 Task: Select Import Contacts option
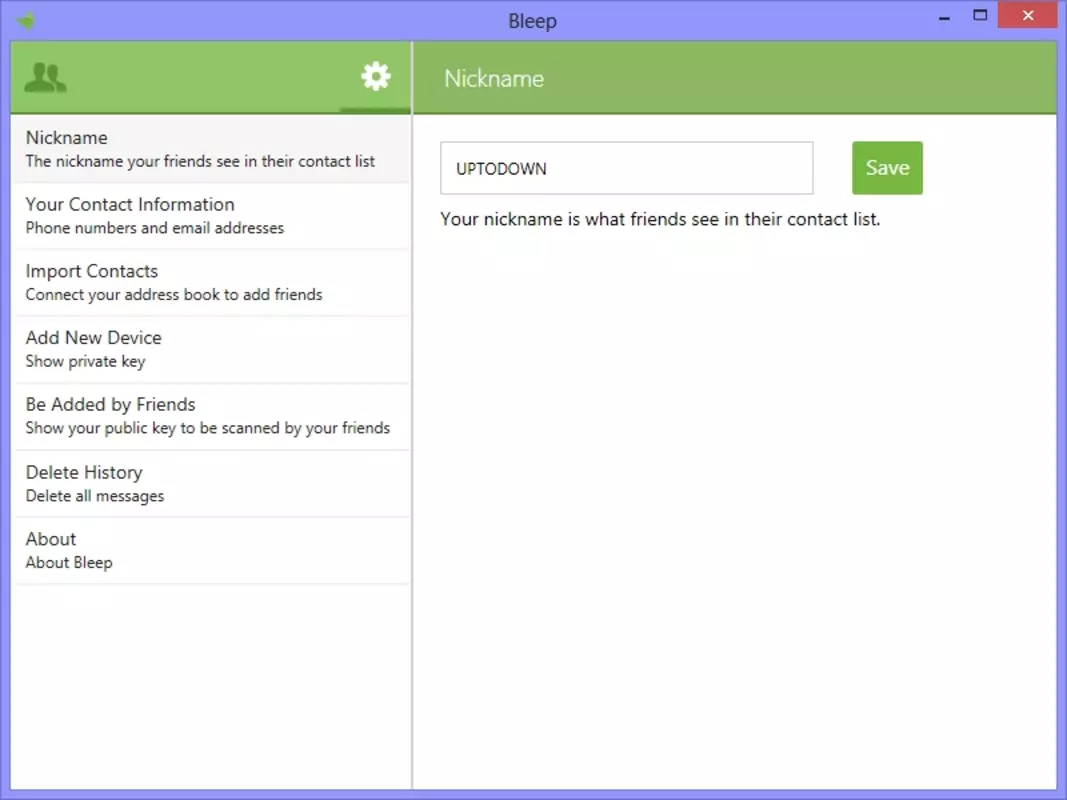click(211, 282)
